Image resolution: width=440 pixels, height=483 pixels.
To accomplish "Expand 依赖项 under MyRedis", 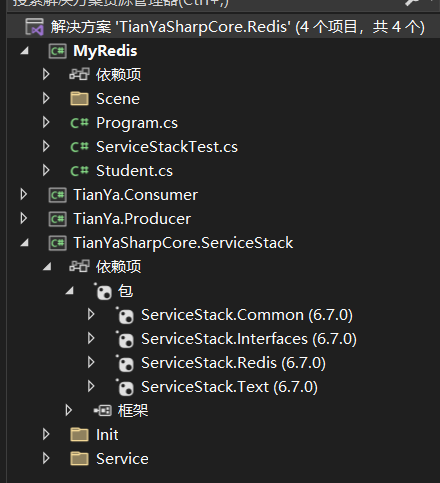I will [46, 74].
